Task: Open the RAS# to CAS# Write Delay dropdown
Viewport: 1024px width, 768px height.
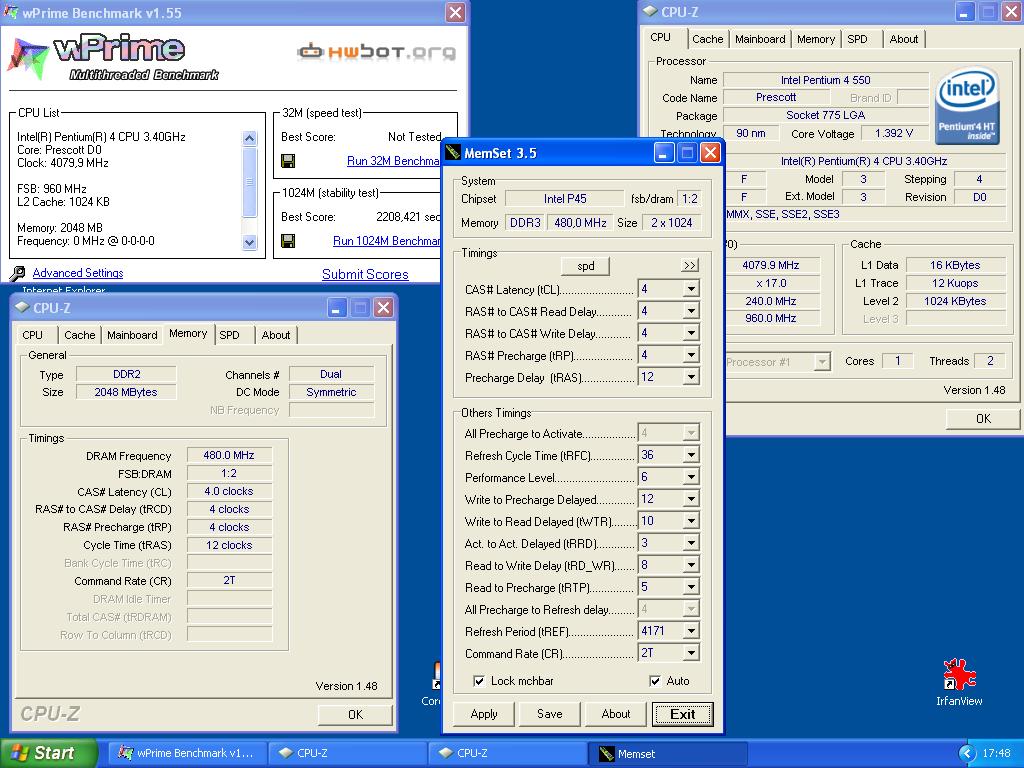Action: click(x=691, y=333)
